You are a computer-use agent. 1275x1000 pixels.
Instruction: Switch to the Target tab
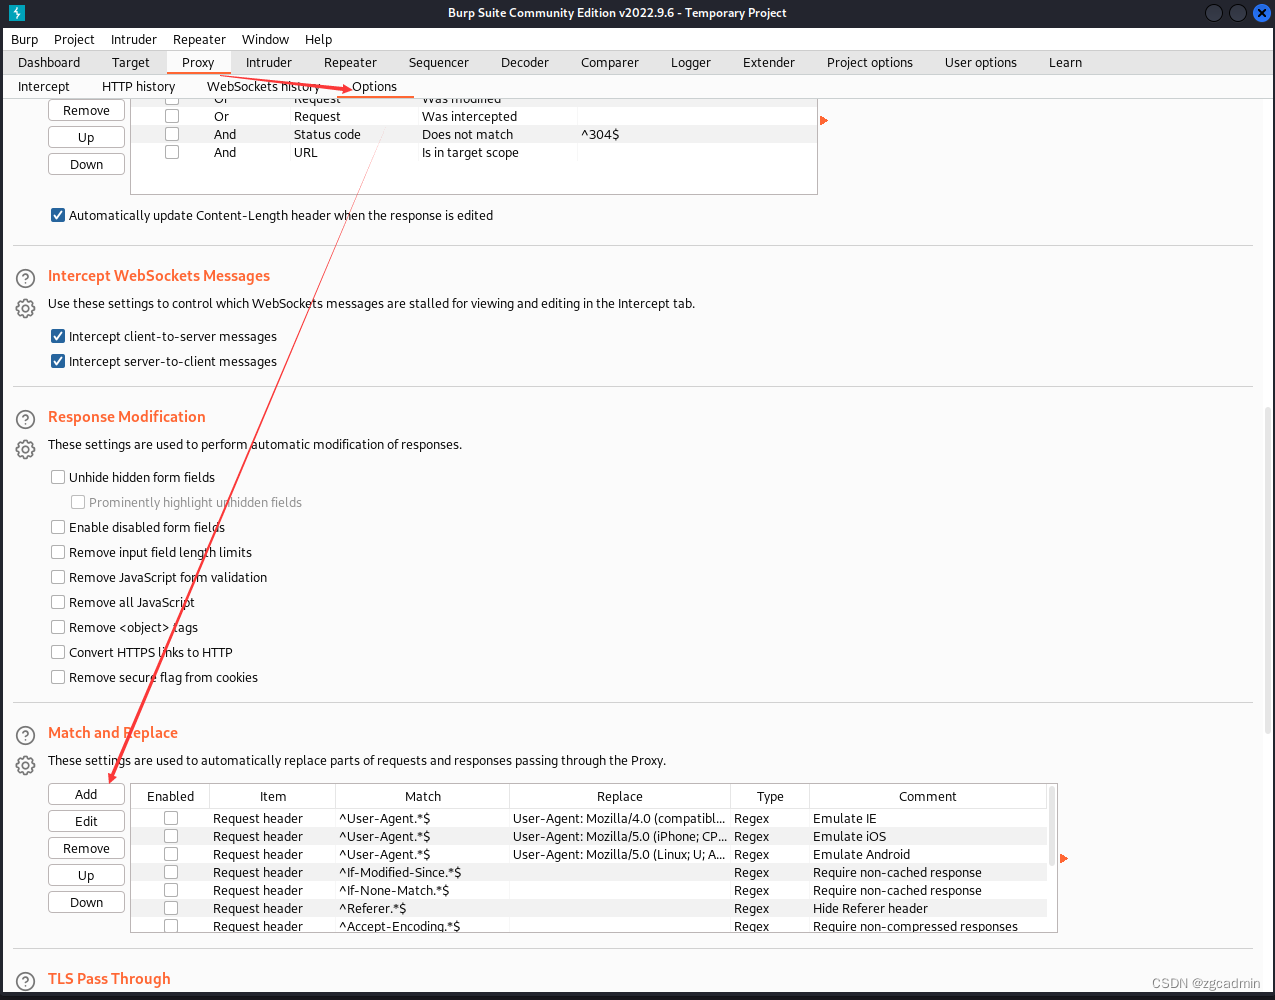pyautogui.click(x=131, y=62)
